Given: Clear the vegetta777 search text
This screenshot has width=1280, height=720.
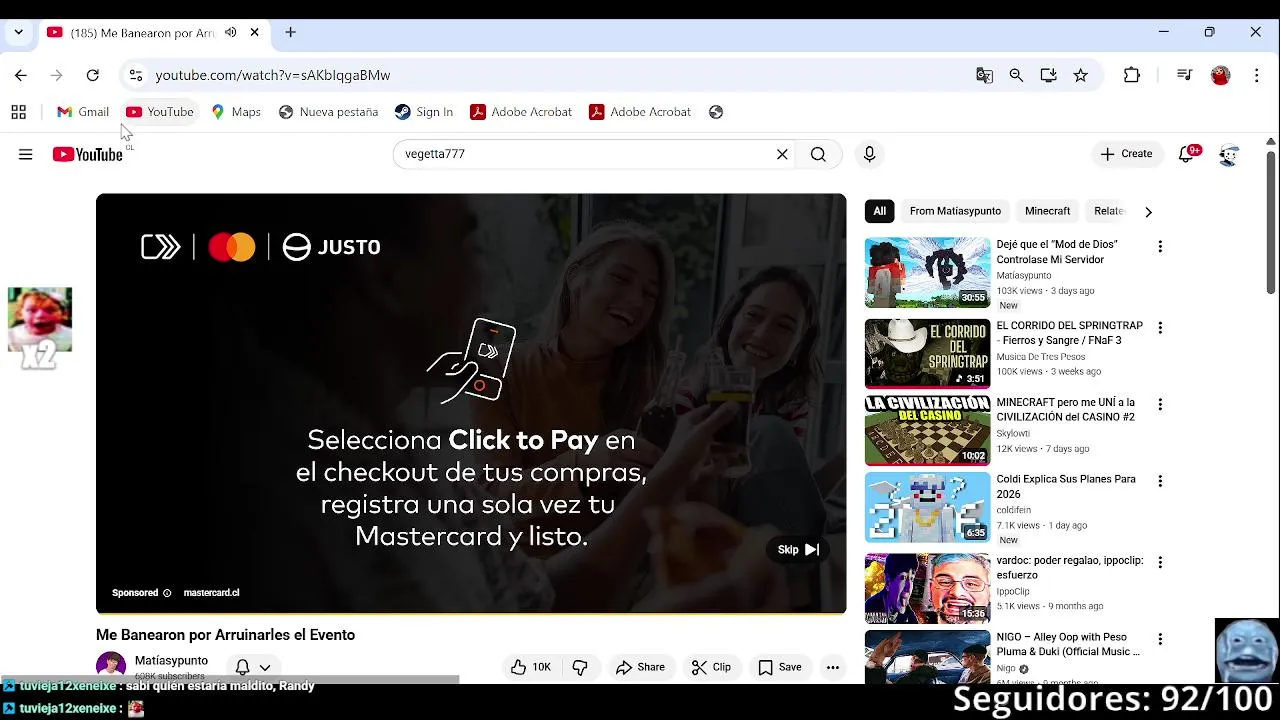Looking at the screenshot, I should pyautogui.click(x=782, y=154).
